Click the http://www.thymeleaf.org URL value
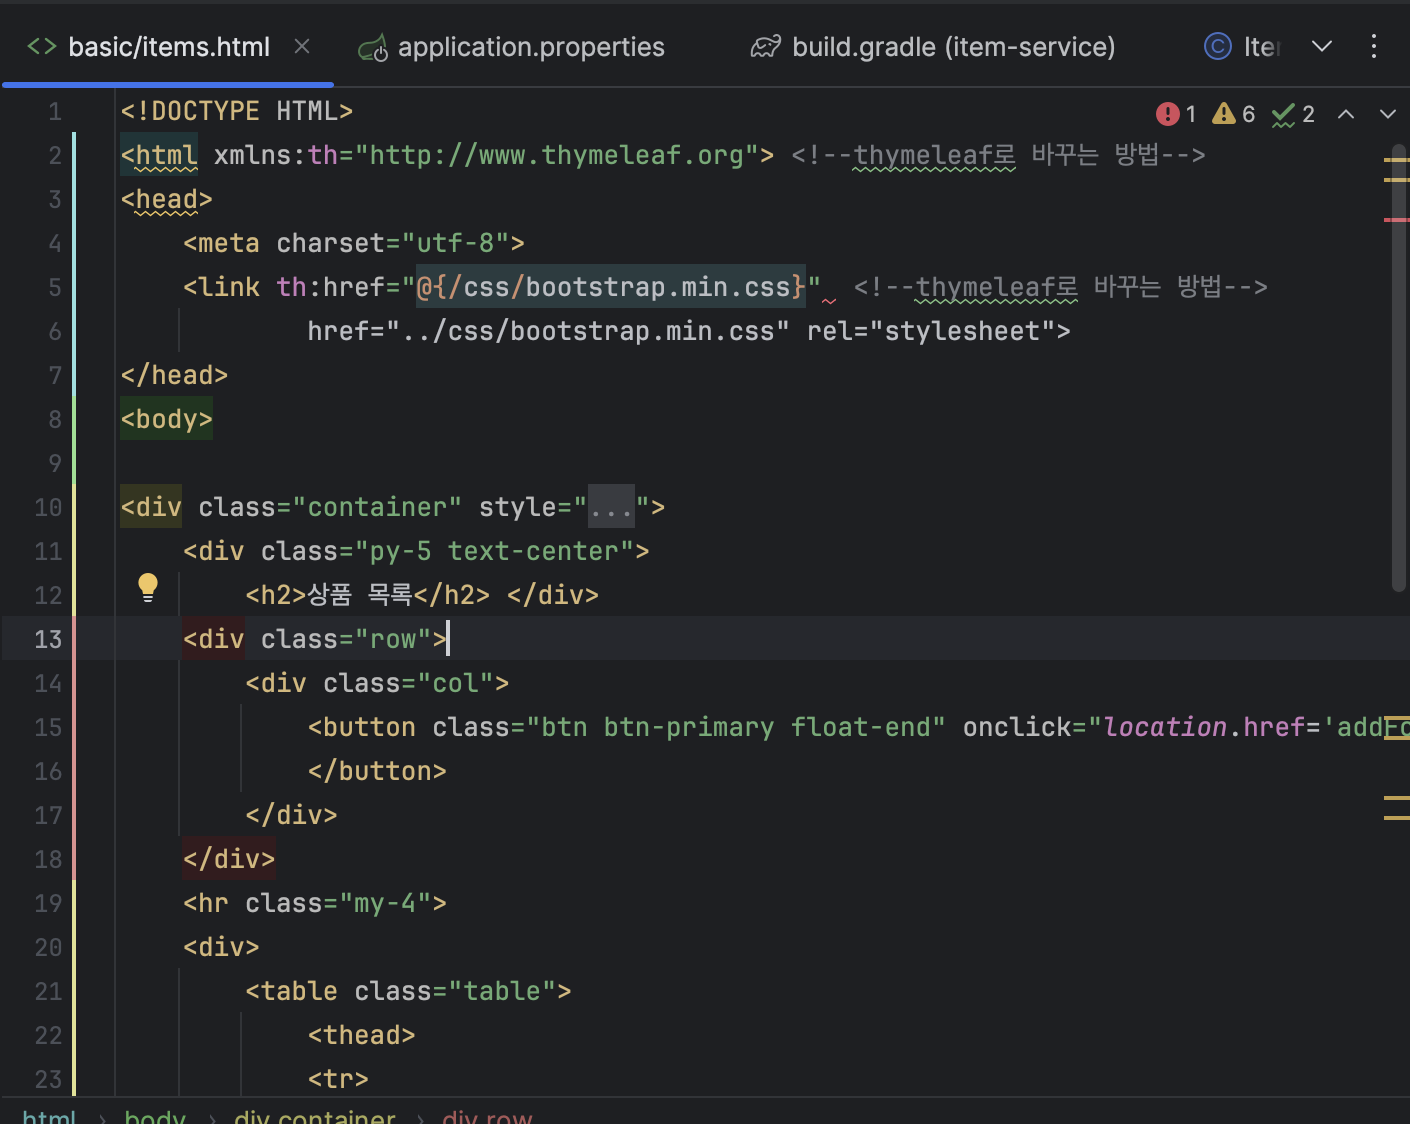Screen dimensions: 1410x1124 557,155
